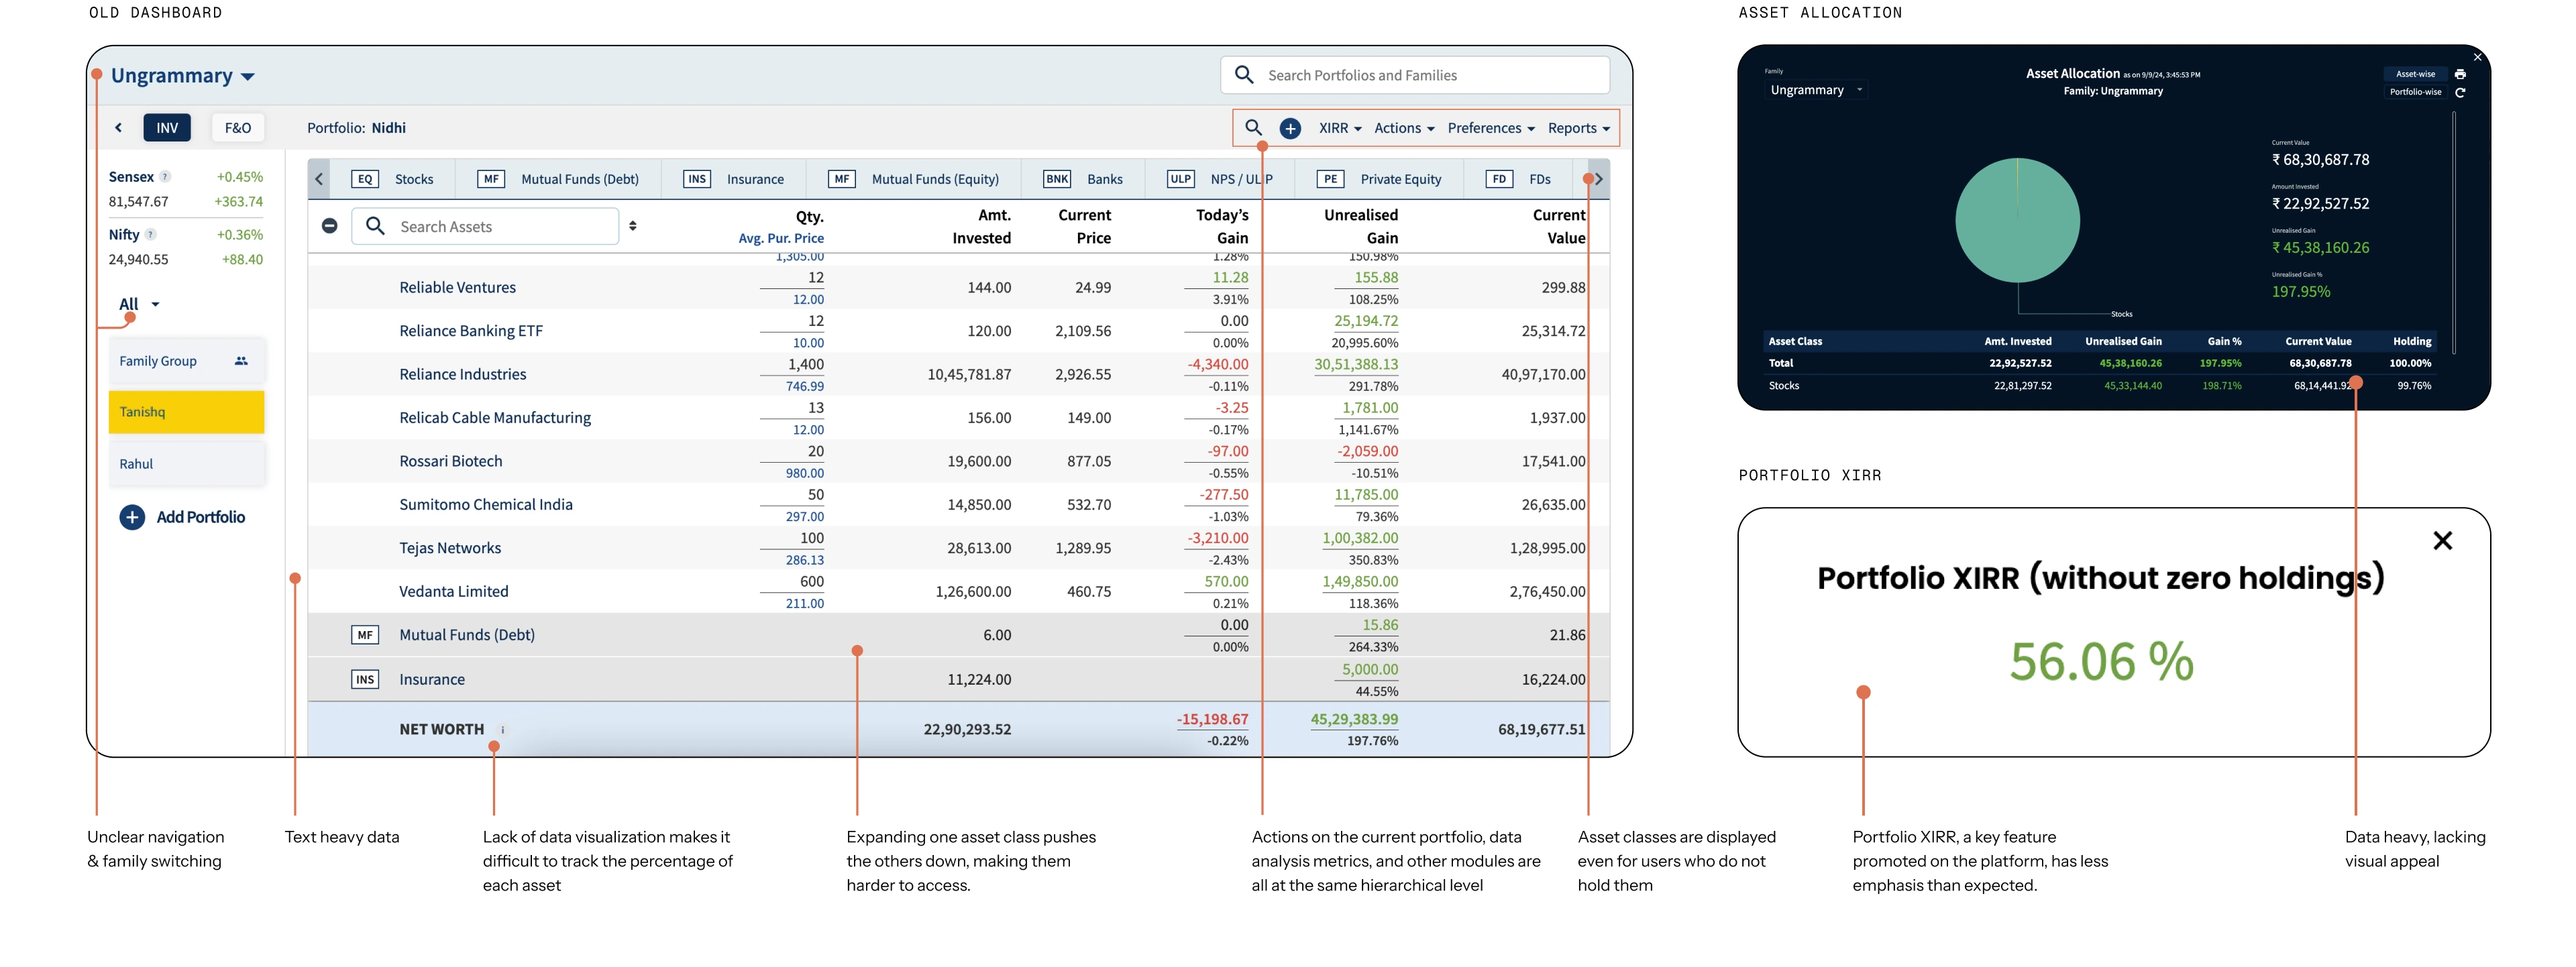Viewport: 2576px width, 967px height.
Task: Click the Family Group people icon
Action: [x=241, y=361]
